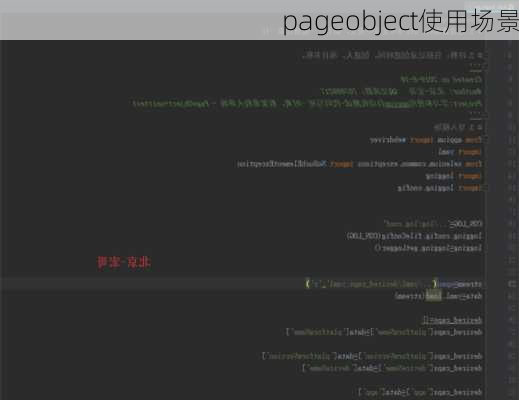Click the mirrored "desired_caps={}" line
The height and width of the screenshot is (400, 519).
[452, 320]
